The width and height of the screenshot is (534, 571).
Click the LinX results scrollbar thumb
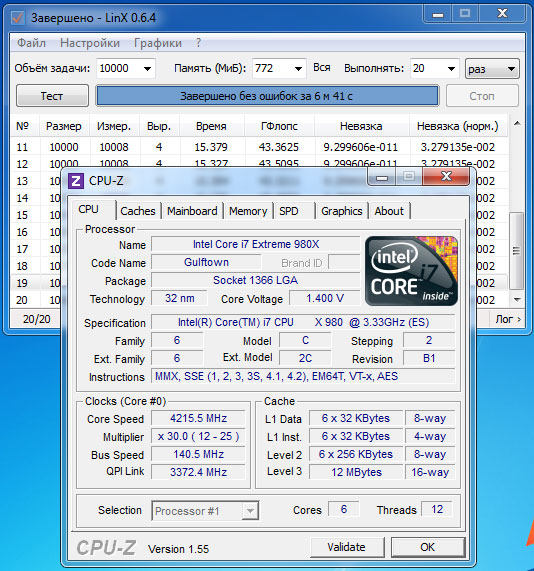click(x=517, y=251)
